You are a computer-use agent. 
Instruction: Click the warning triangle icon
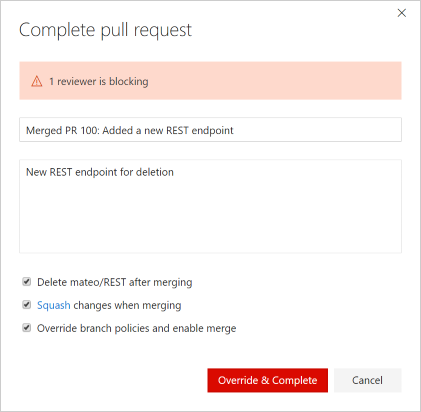coord(37,81)
